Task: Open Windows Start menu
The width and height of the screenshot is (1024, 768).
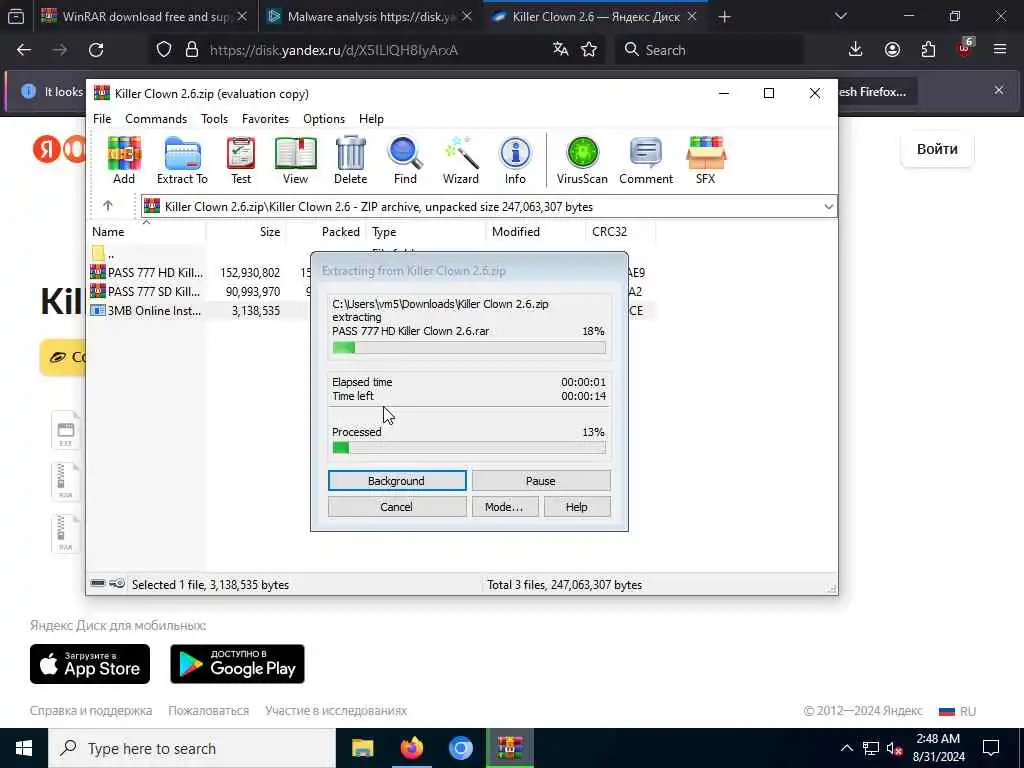Action: tap(24, 748)
